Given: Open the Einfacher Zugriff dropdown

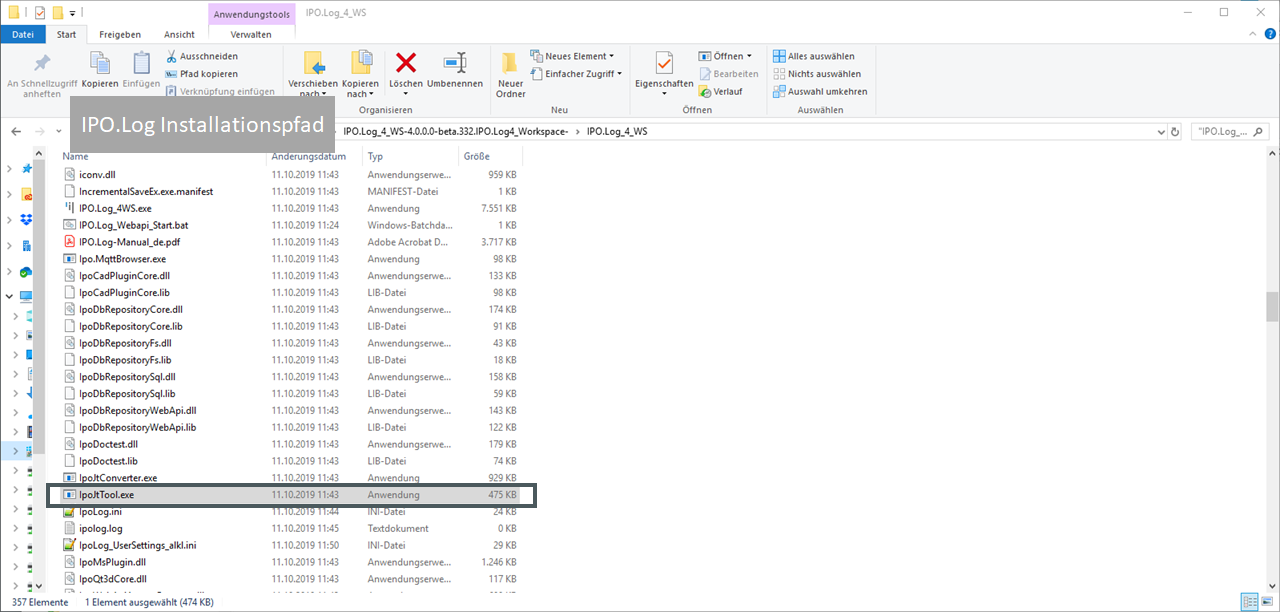Looking at the screenshot, I should coord(576,73).
